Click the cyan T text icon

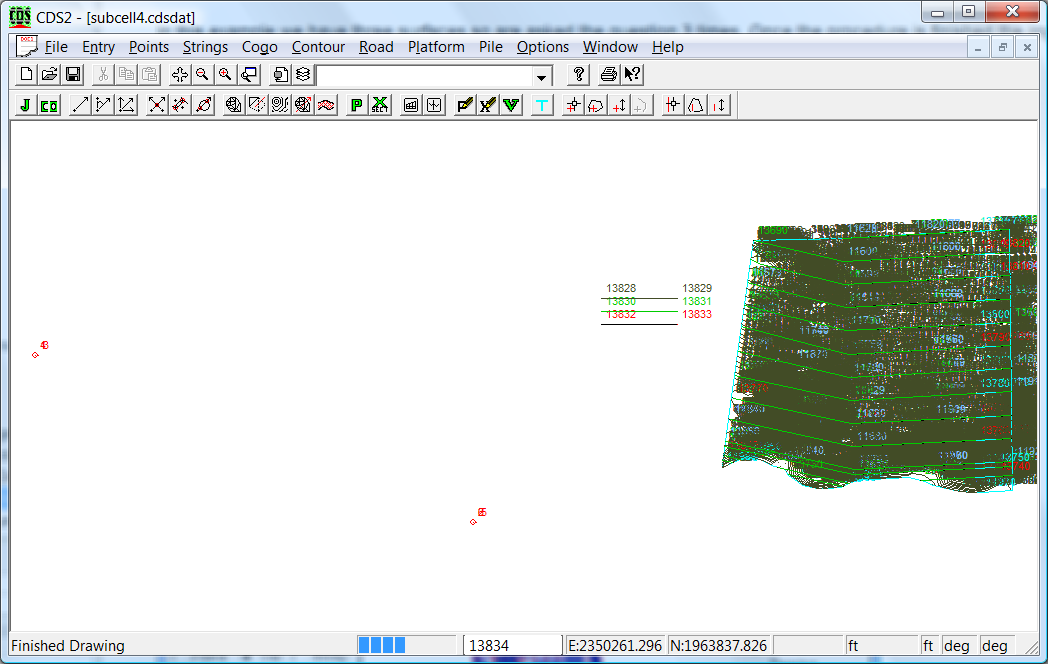point(542,105)
